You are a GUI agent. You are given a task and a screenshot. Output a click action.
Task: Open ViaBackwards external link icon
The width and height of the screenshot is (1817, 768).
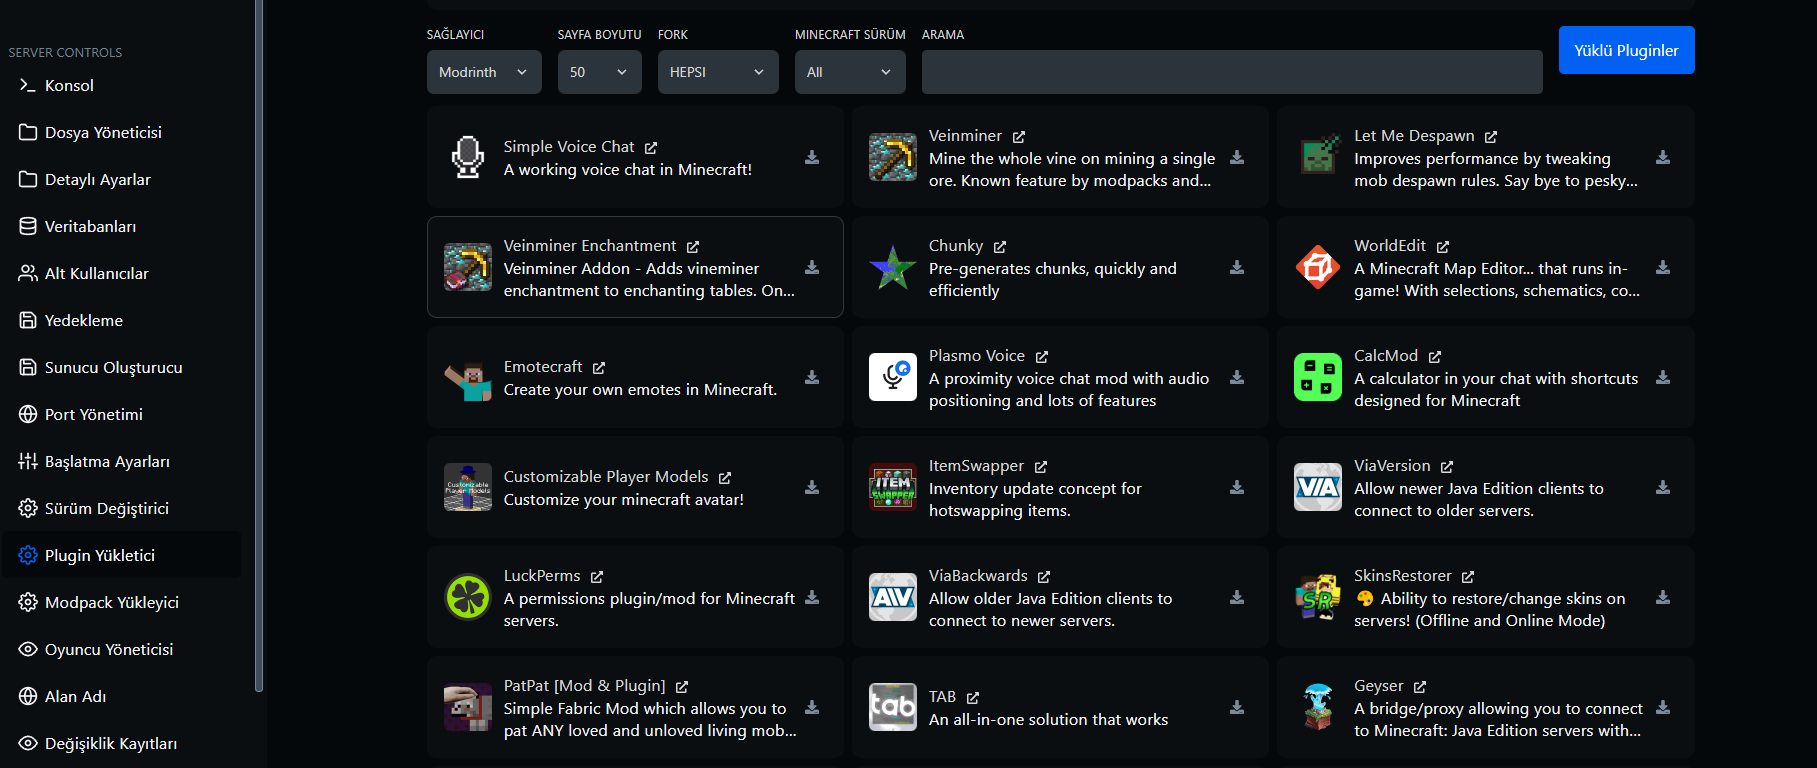click(1044, 576)
